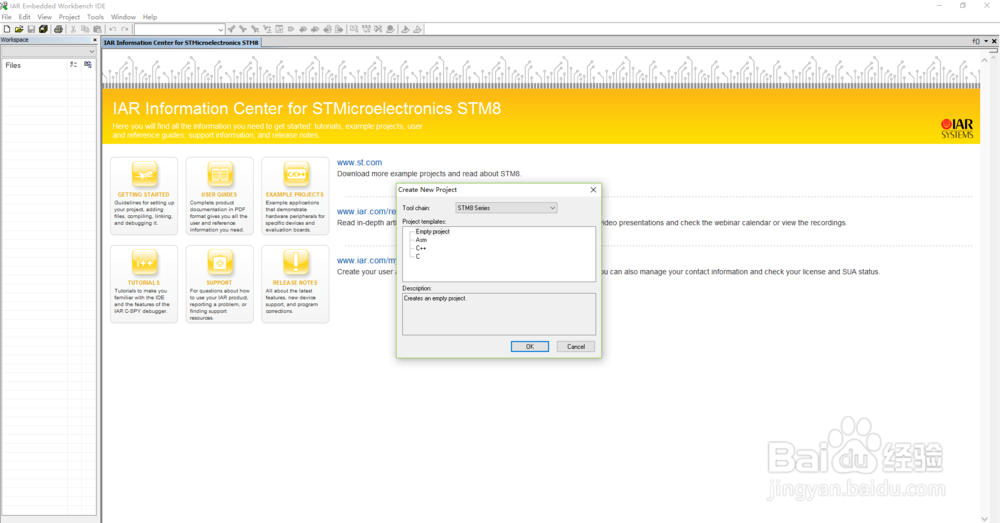1000x523 pixels.
Task: Open the Project menu
Action: pyautogui.click(x=70, y=17)
